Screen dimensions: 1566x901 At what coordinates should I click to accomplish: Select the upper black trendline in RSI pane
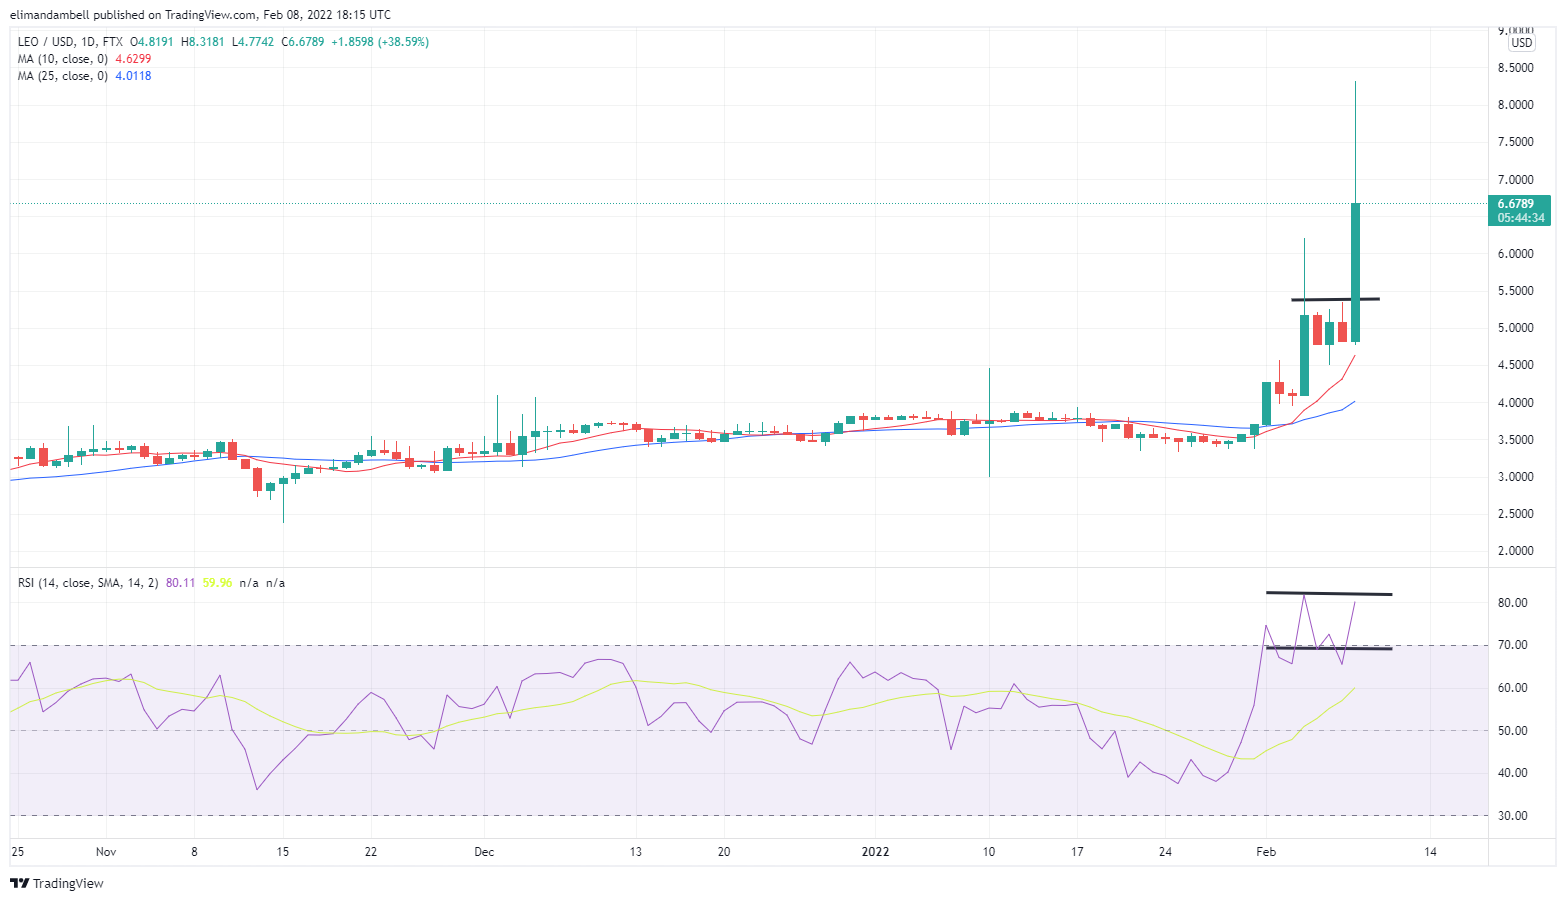tap(1328, 594)
